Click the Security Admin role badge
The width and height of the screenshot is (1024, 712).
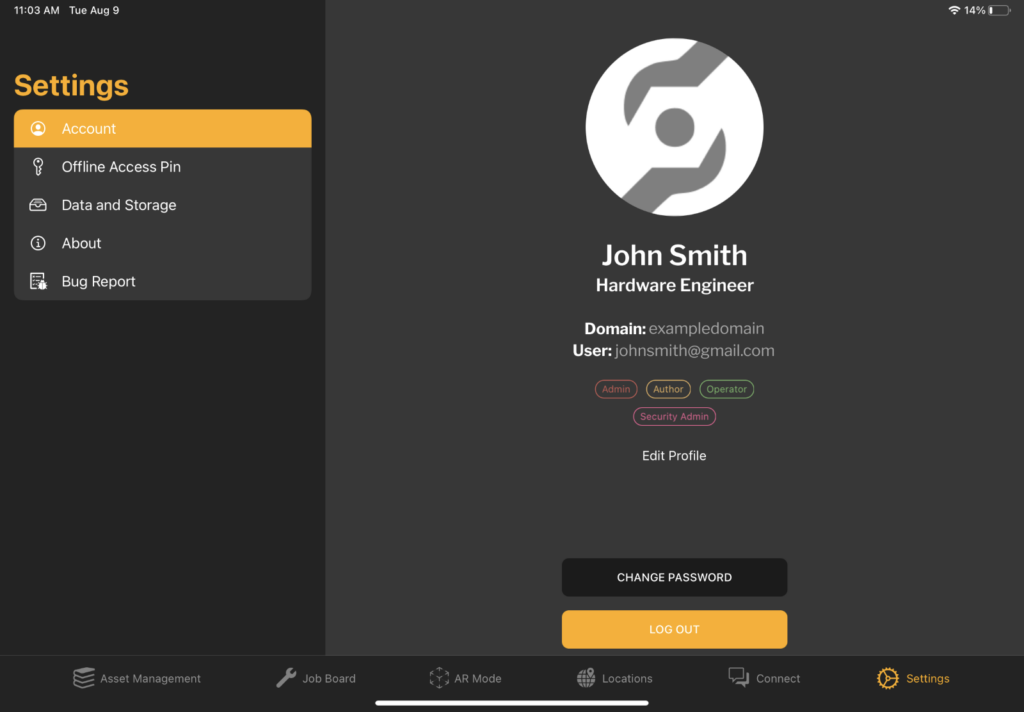click(x=674, y=417)
